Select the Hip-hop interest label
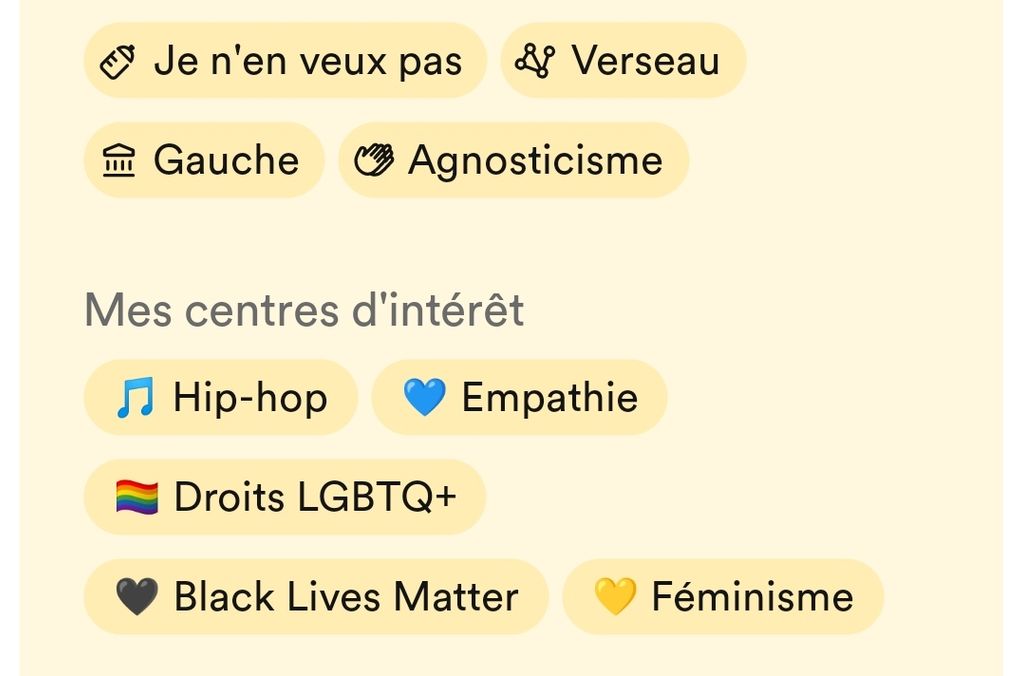Screen dimensions: 1024x676 tap(250, 398)
